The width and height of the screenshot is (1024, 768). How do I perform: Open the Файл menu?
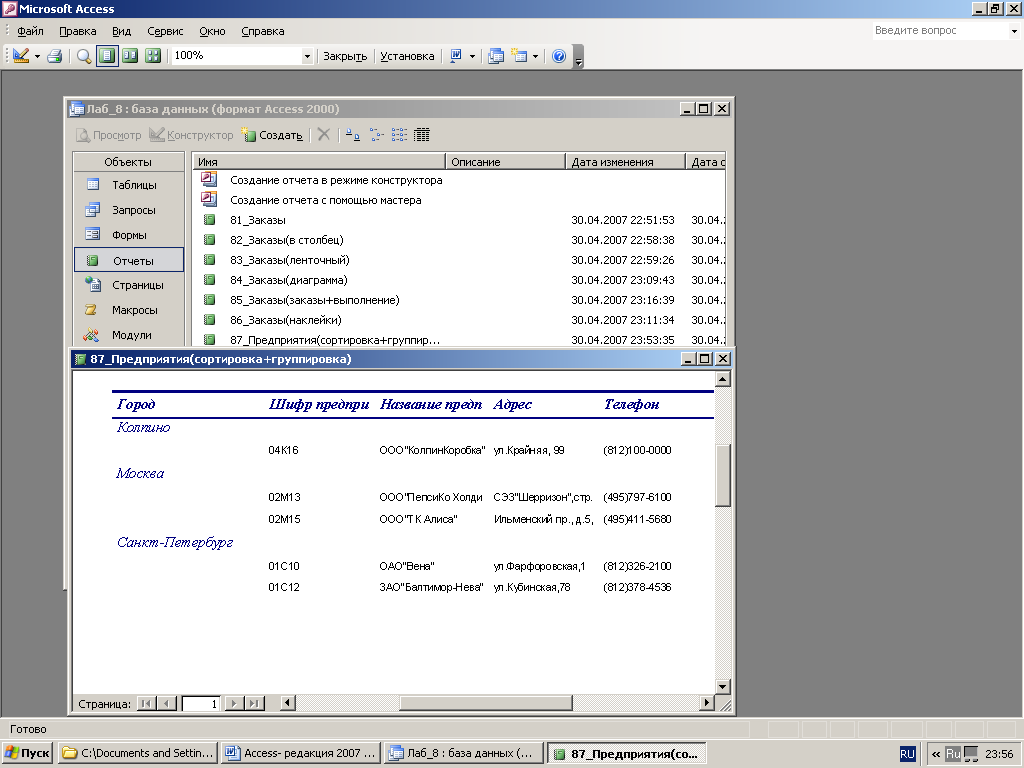point(30,31)
